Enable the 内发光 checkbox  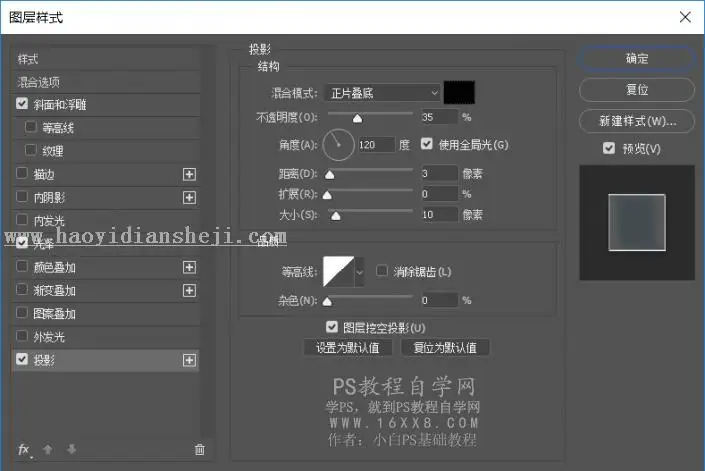click(22, 220)
